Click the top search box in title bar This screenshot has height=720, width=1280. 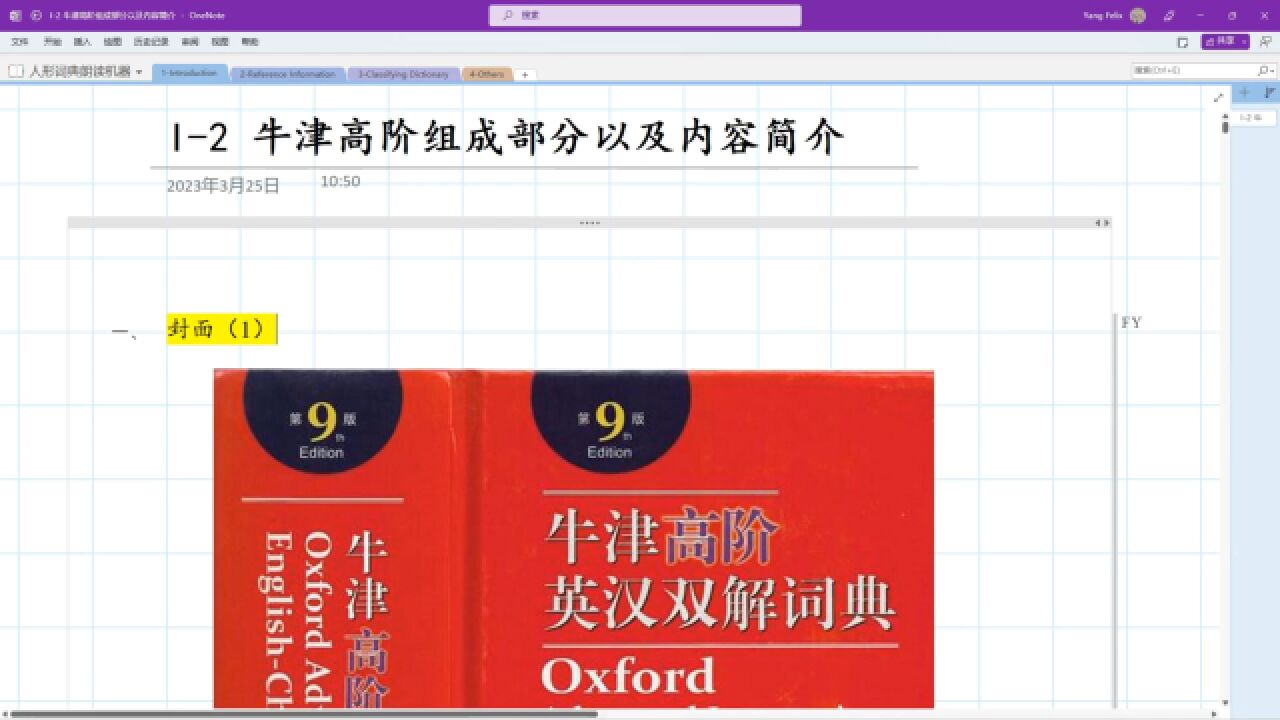pyautogui.click(x=645, y=15)
